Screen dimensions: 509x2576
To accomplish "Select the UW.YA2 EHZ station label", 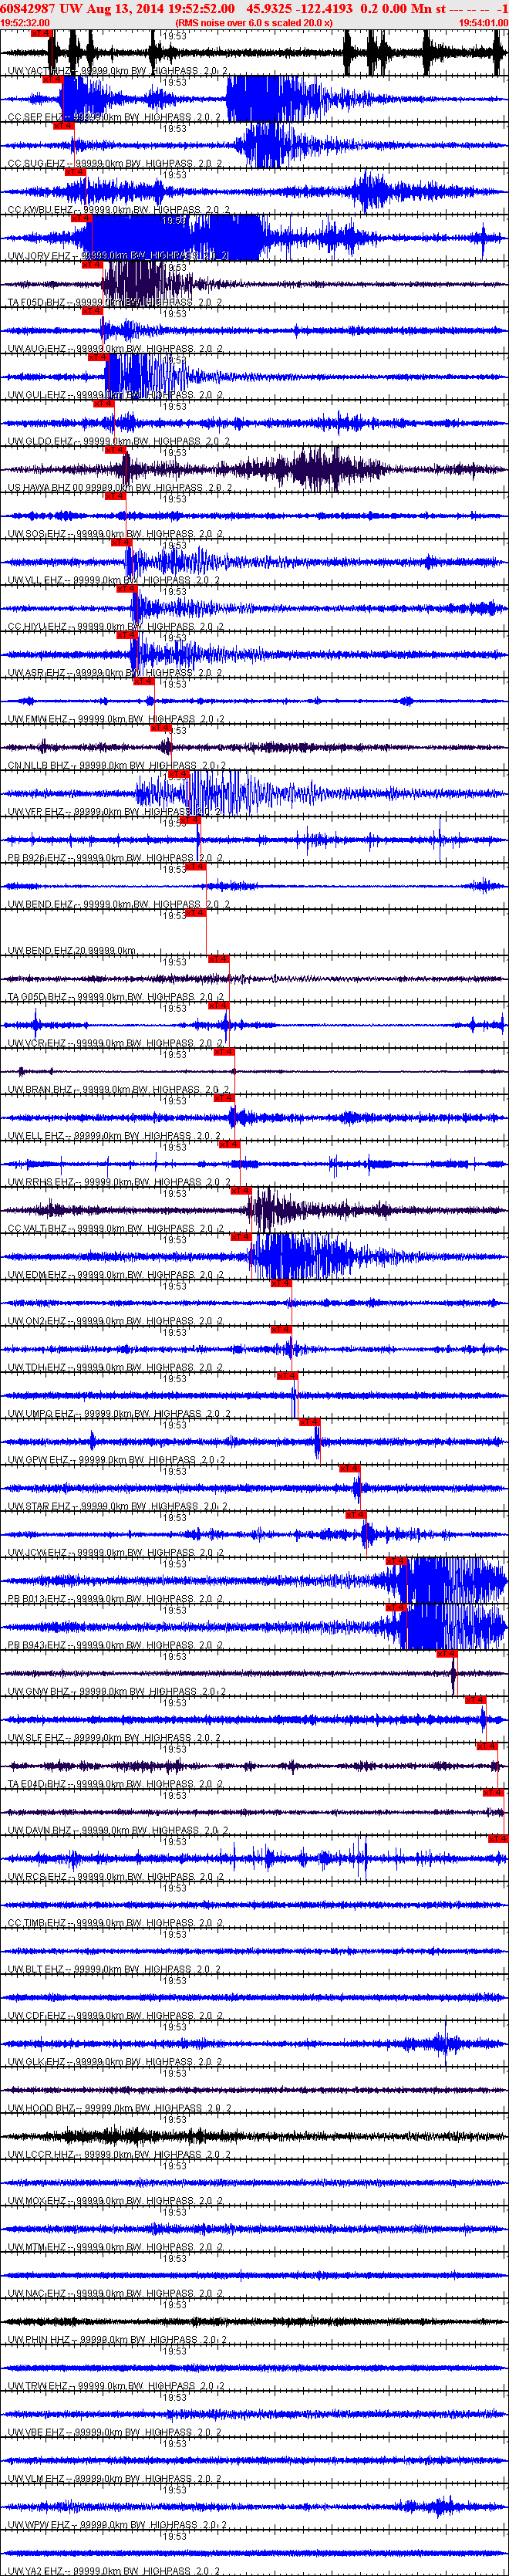I will 114,2571.
